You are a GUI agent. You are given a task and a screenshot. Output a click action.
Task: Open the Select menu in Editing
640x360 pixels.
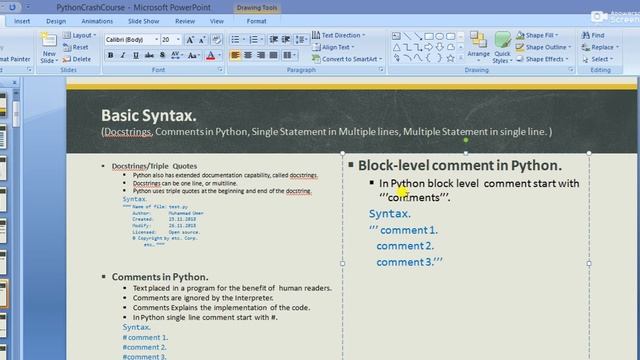(x=598, y=59)
